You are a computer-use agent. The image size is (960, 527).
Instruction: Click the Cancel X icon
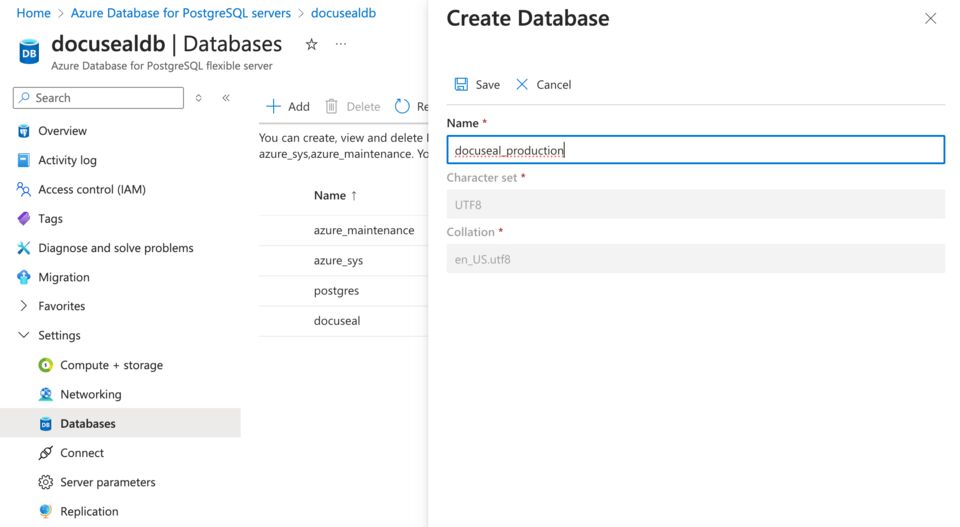pyautogui.click(x=522, y=84)
